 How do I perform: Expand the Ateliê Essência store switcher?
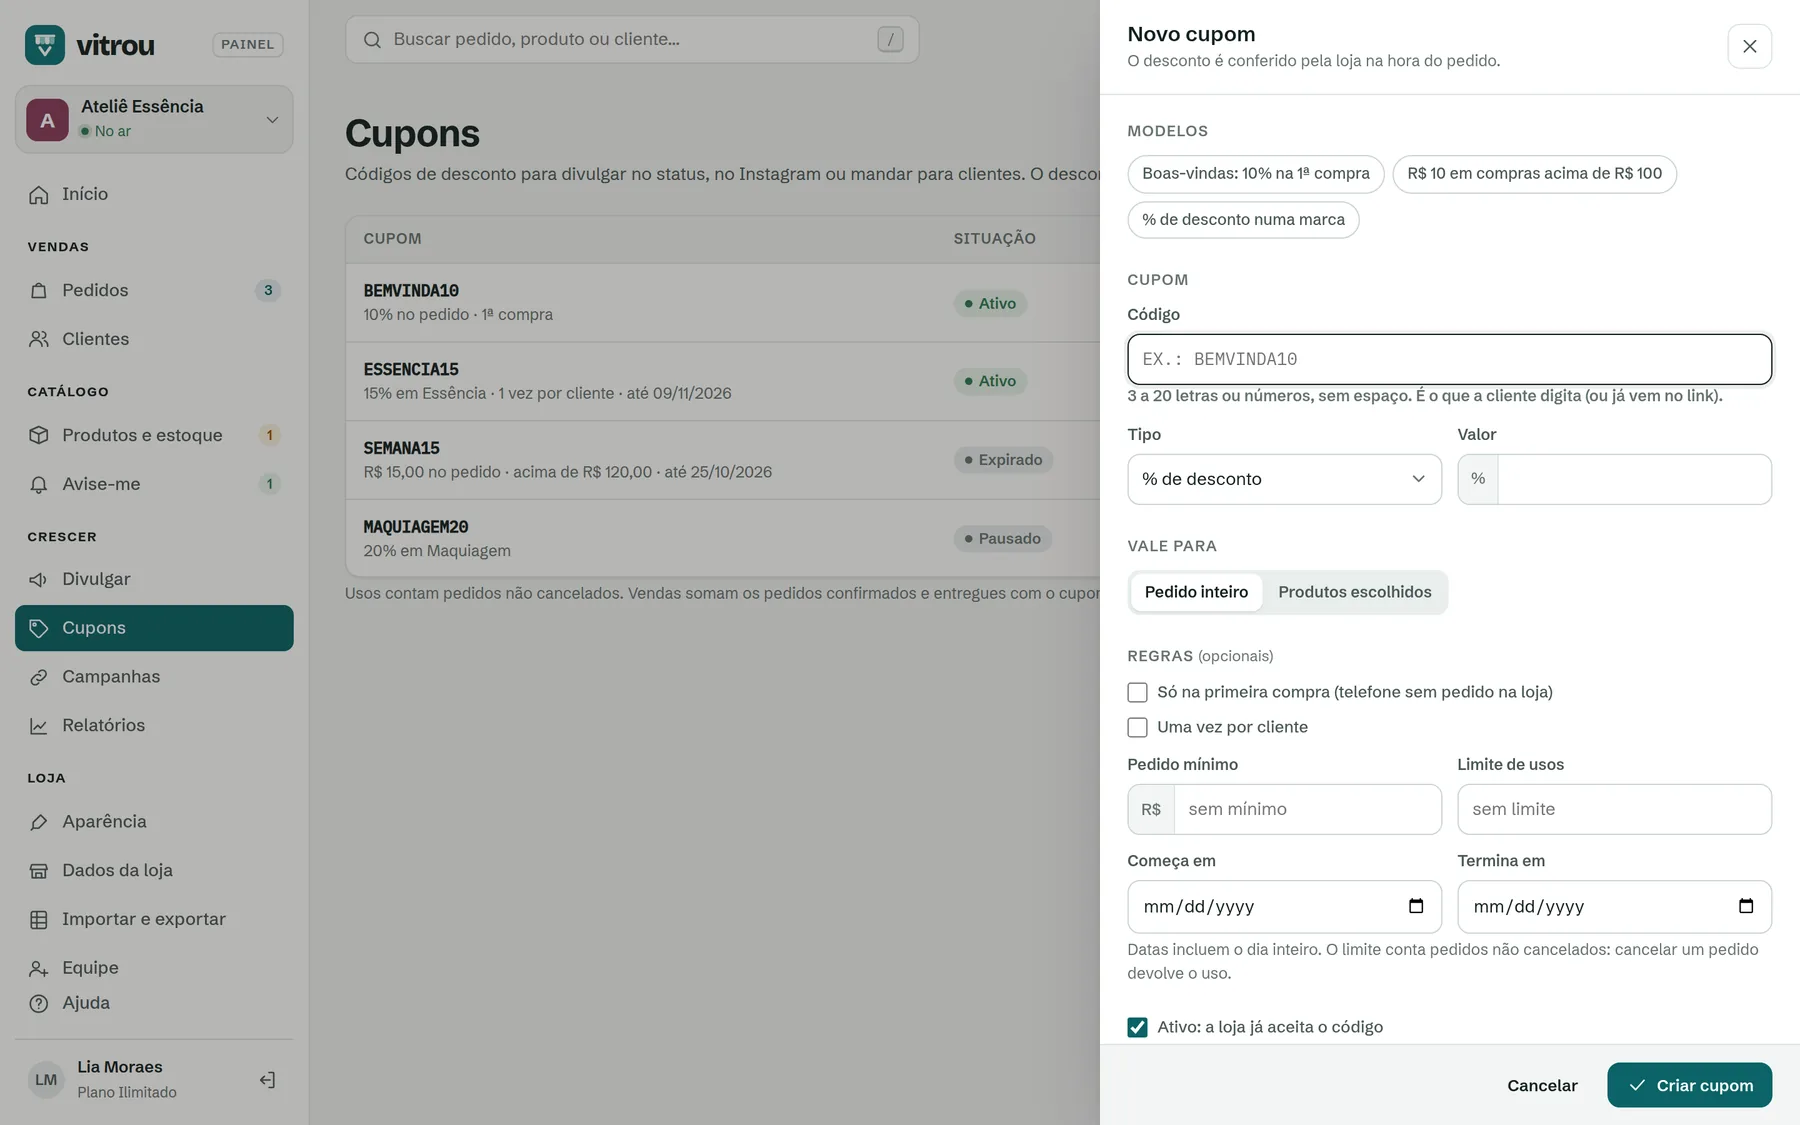(x=154, y=119)
